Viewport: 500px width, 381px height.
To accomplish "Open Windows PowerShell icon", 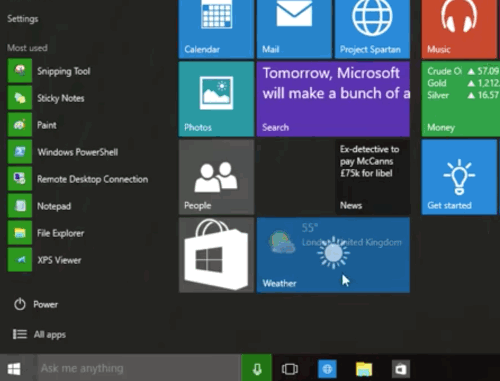I will point(20,152).
